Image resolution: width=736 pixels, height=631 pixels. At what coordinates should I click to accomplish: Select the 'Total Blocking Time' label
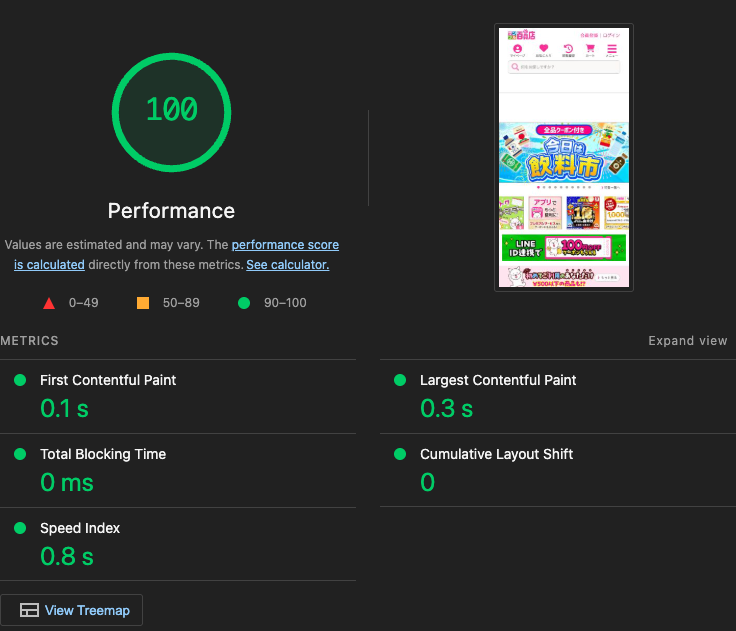click(x=103, y=454)
